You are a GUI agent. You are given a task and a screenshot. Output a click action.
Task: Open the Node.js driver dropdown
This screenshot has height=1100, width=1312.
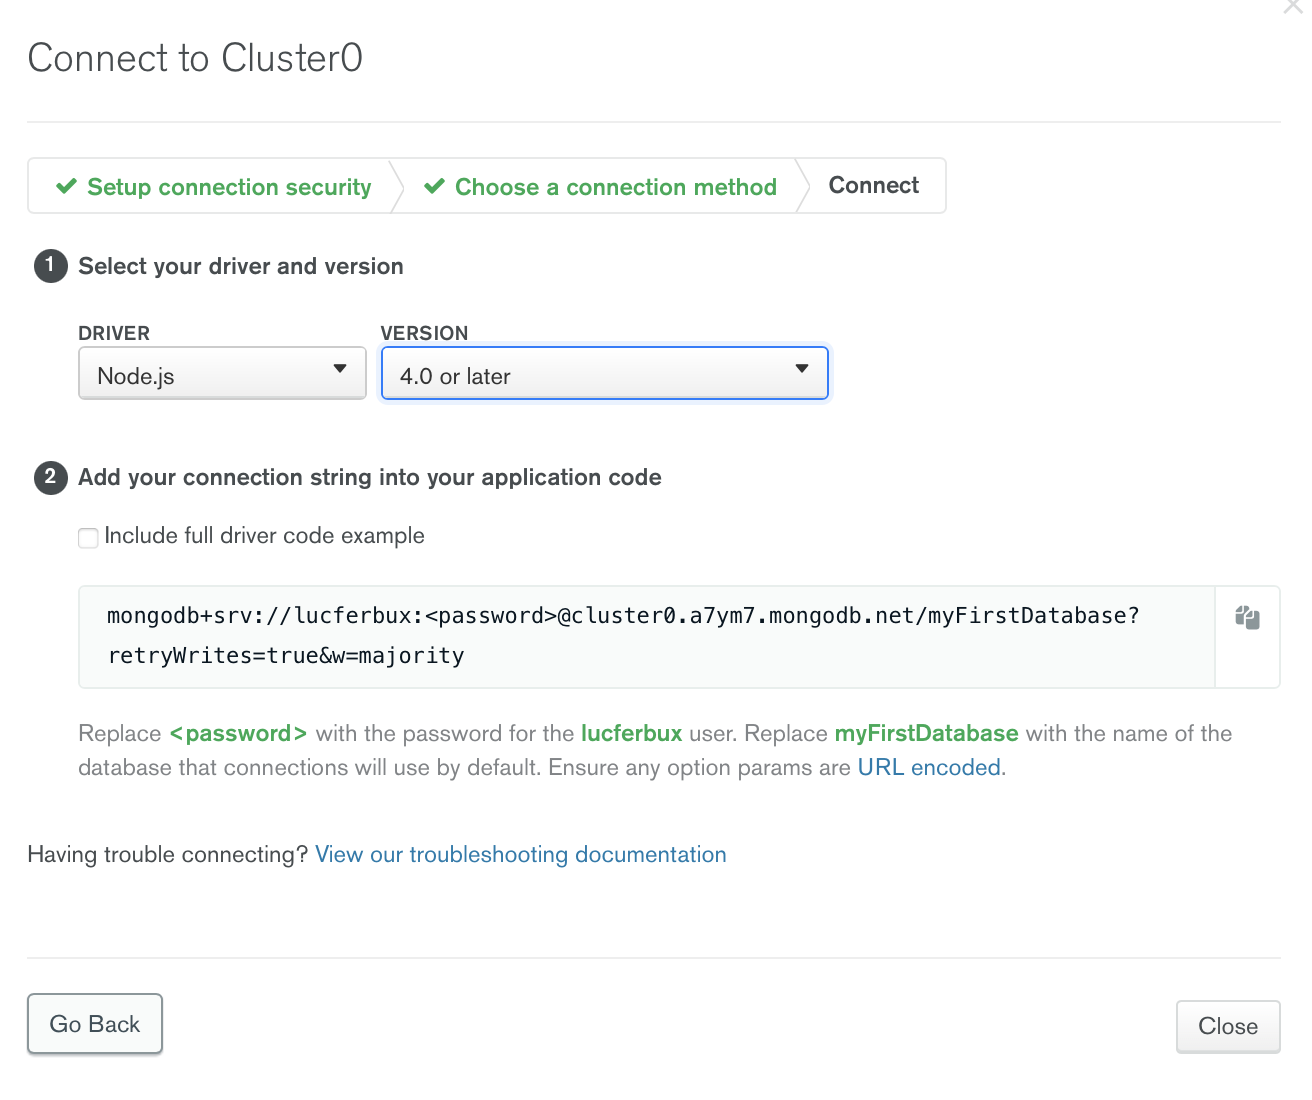tap(222, 374)
